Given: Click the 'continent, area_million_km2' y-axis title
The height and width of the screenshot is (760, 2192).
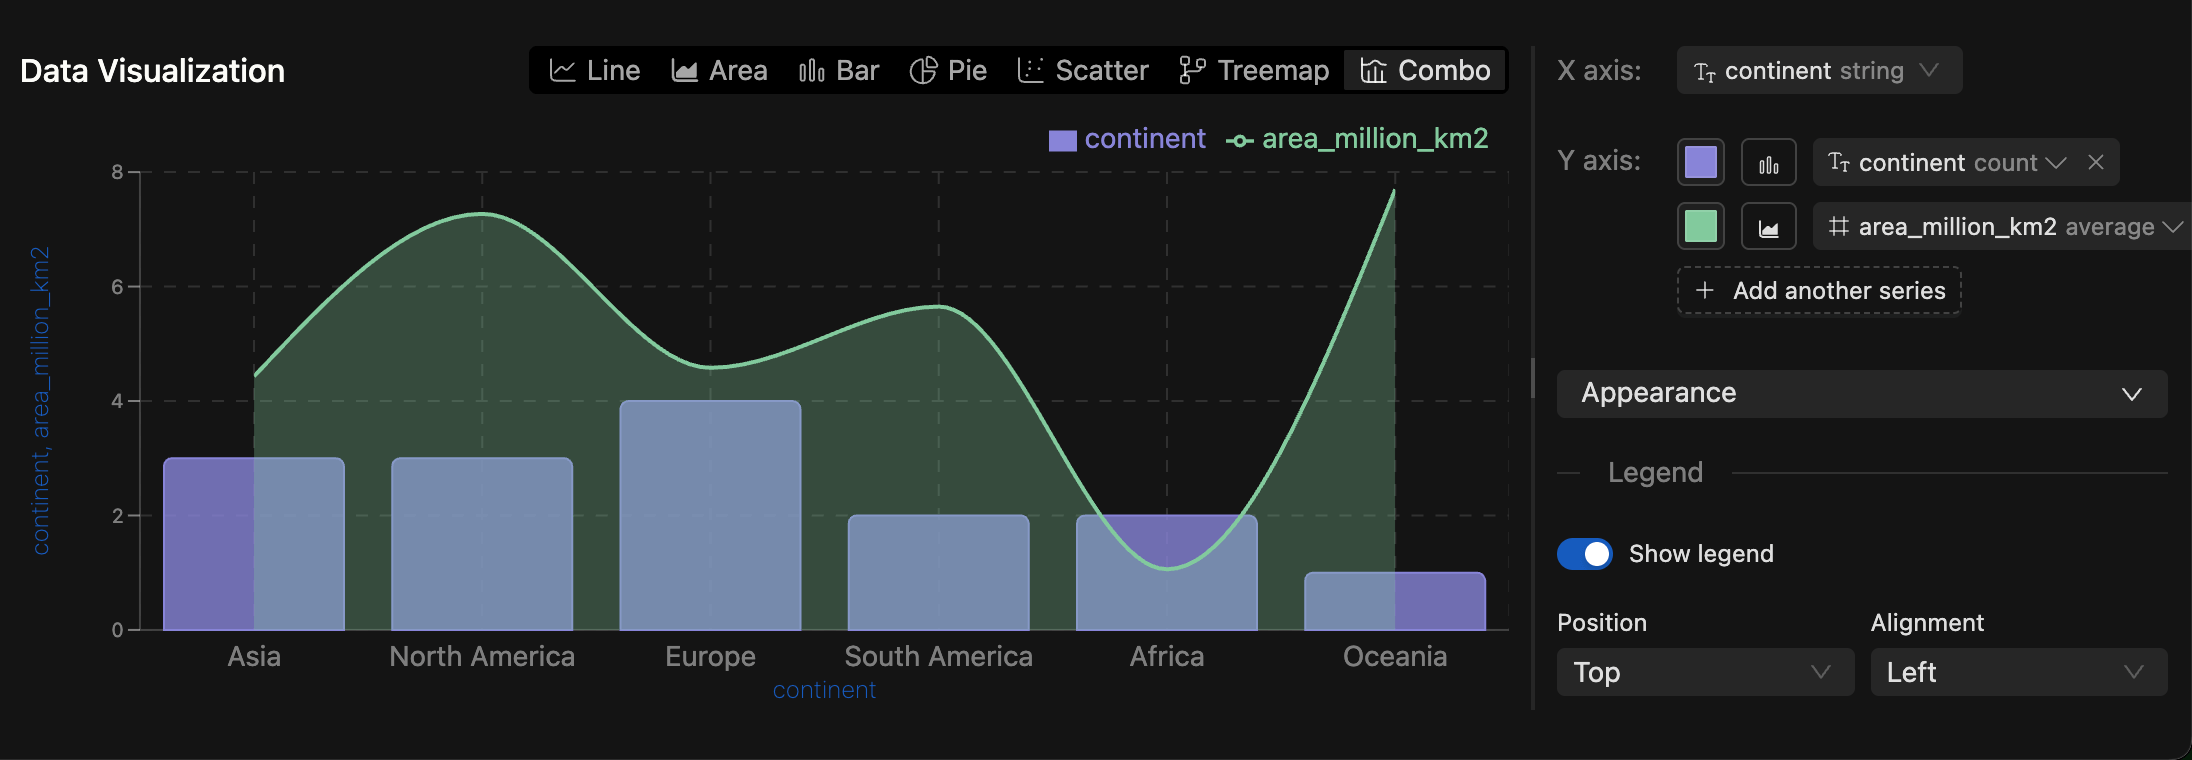Looking at the screenshot, I should [x=40, y=400].
